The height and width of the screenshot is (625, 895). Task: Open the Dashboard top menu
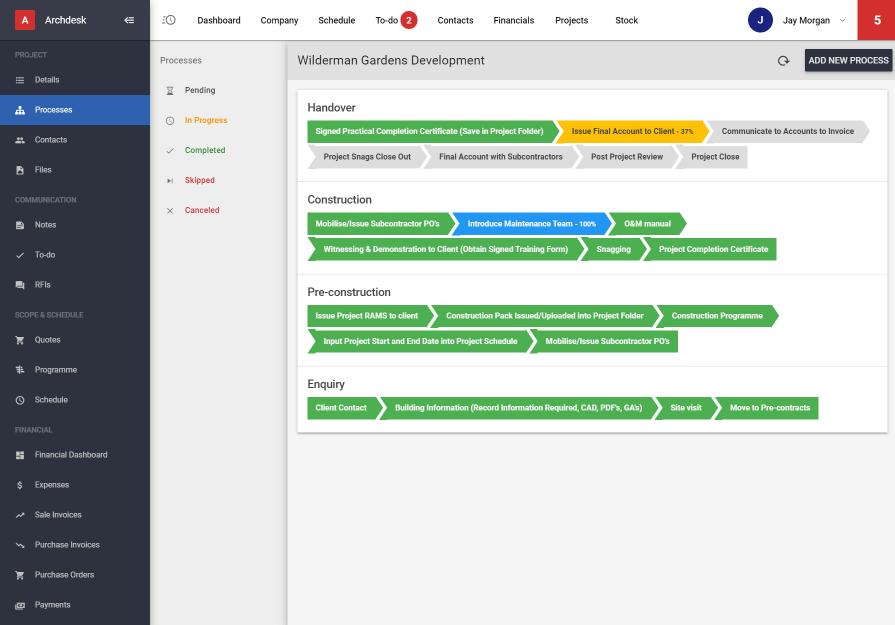click(x=219, y=20)
